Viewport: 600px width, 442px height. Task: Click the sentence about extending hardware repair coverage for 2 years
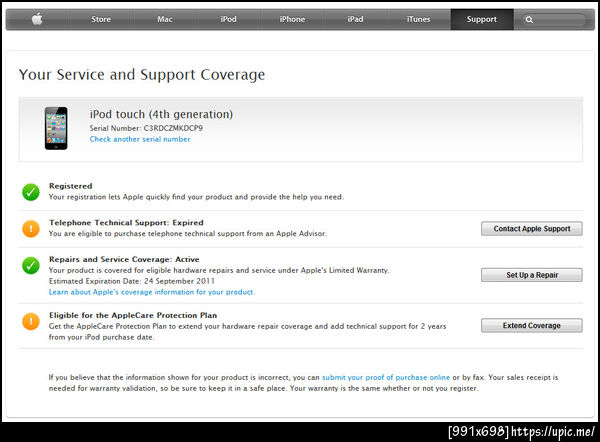(248, 332)
